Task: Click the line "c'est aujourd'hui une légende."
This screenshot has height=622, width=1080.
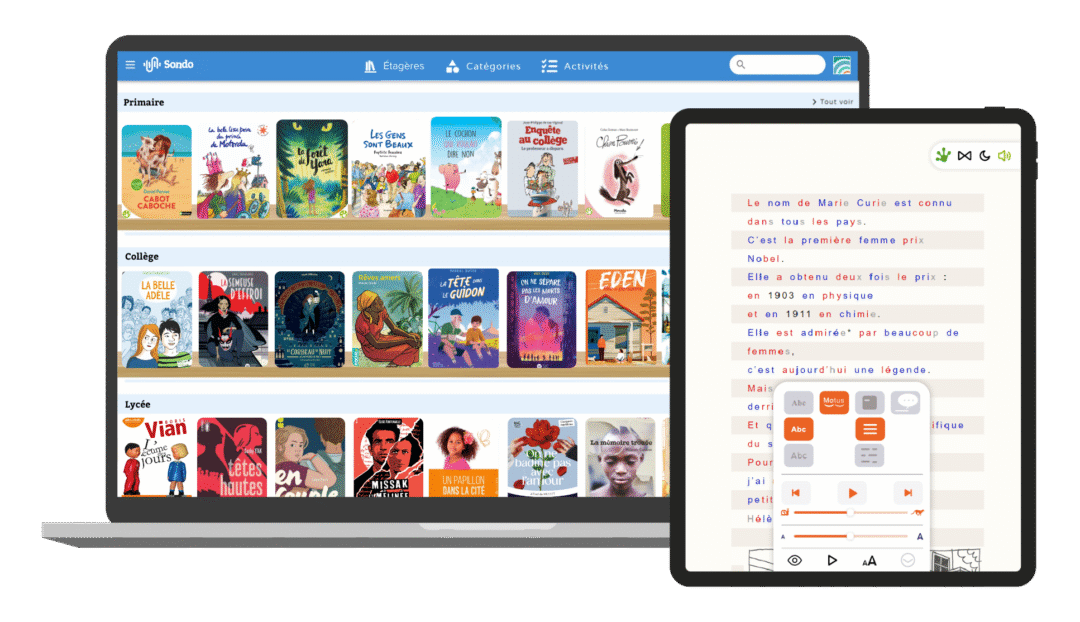Action: 839,370
